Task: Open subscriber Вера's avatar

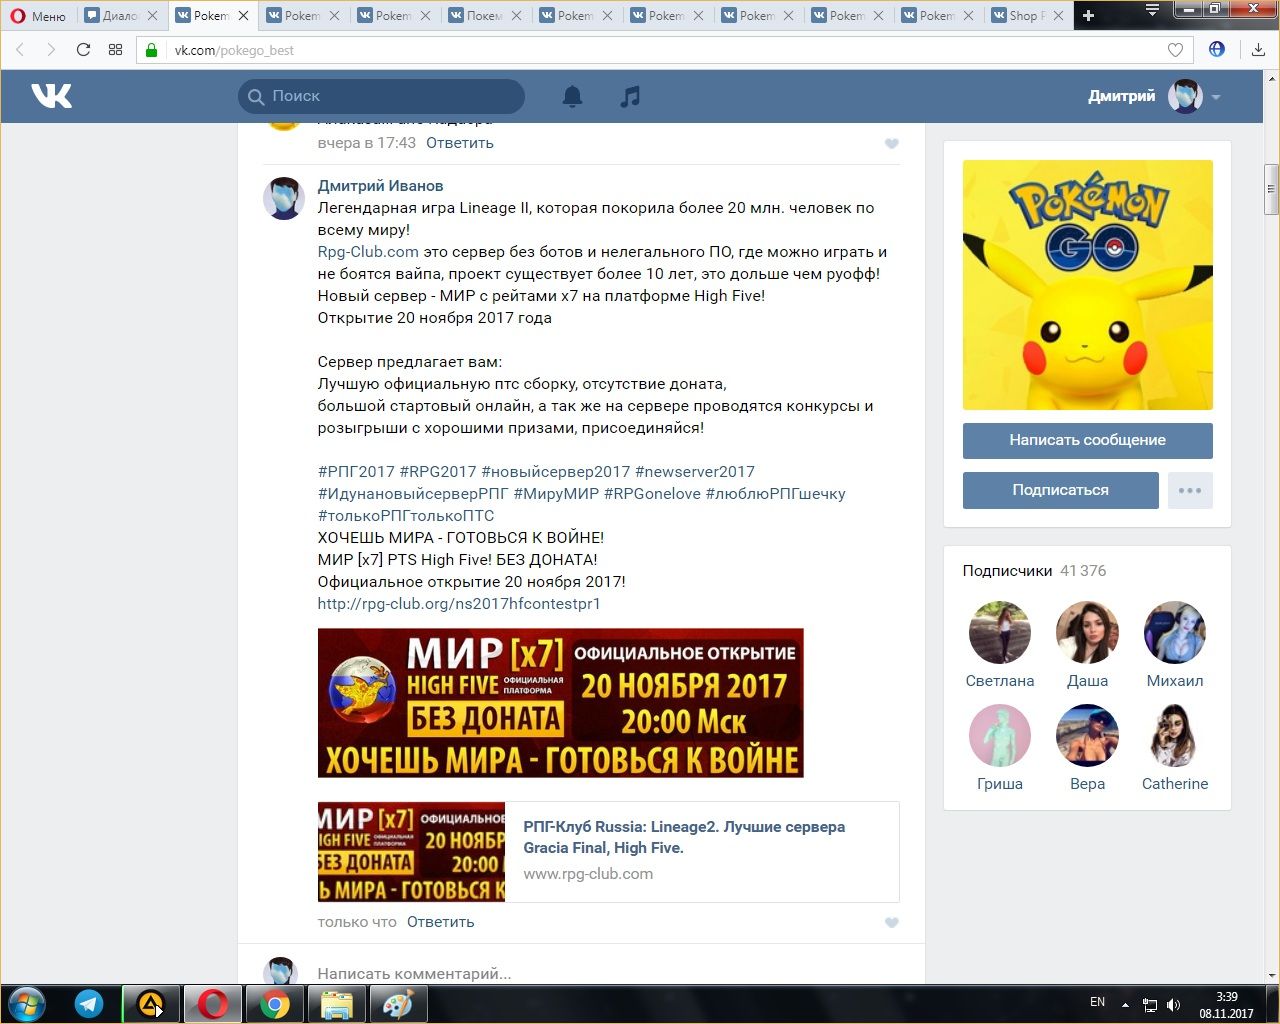Action: pos(1087,736)
